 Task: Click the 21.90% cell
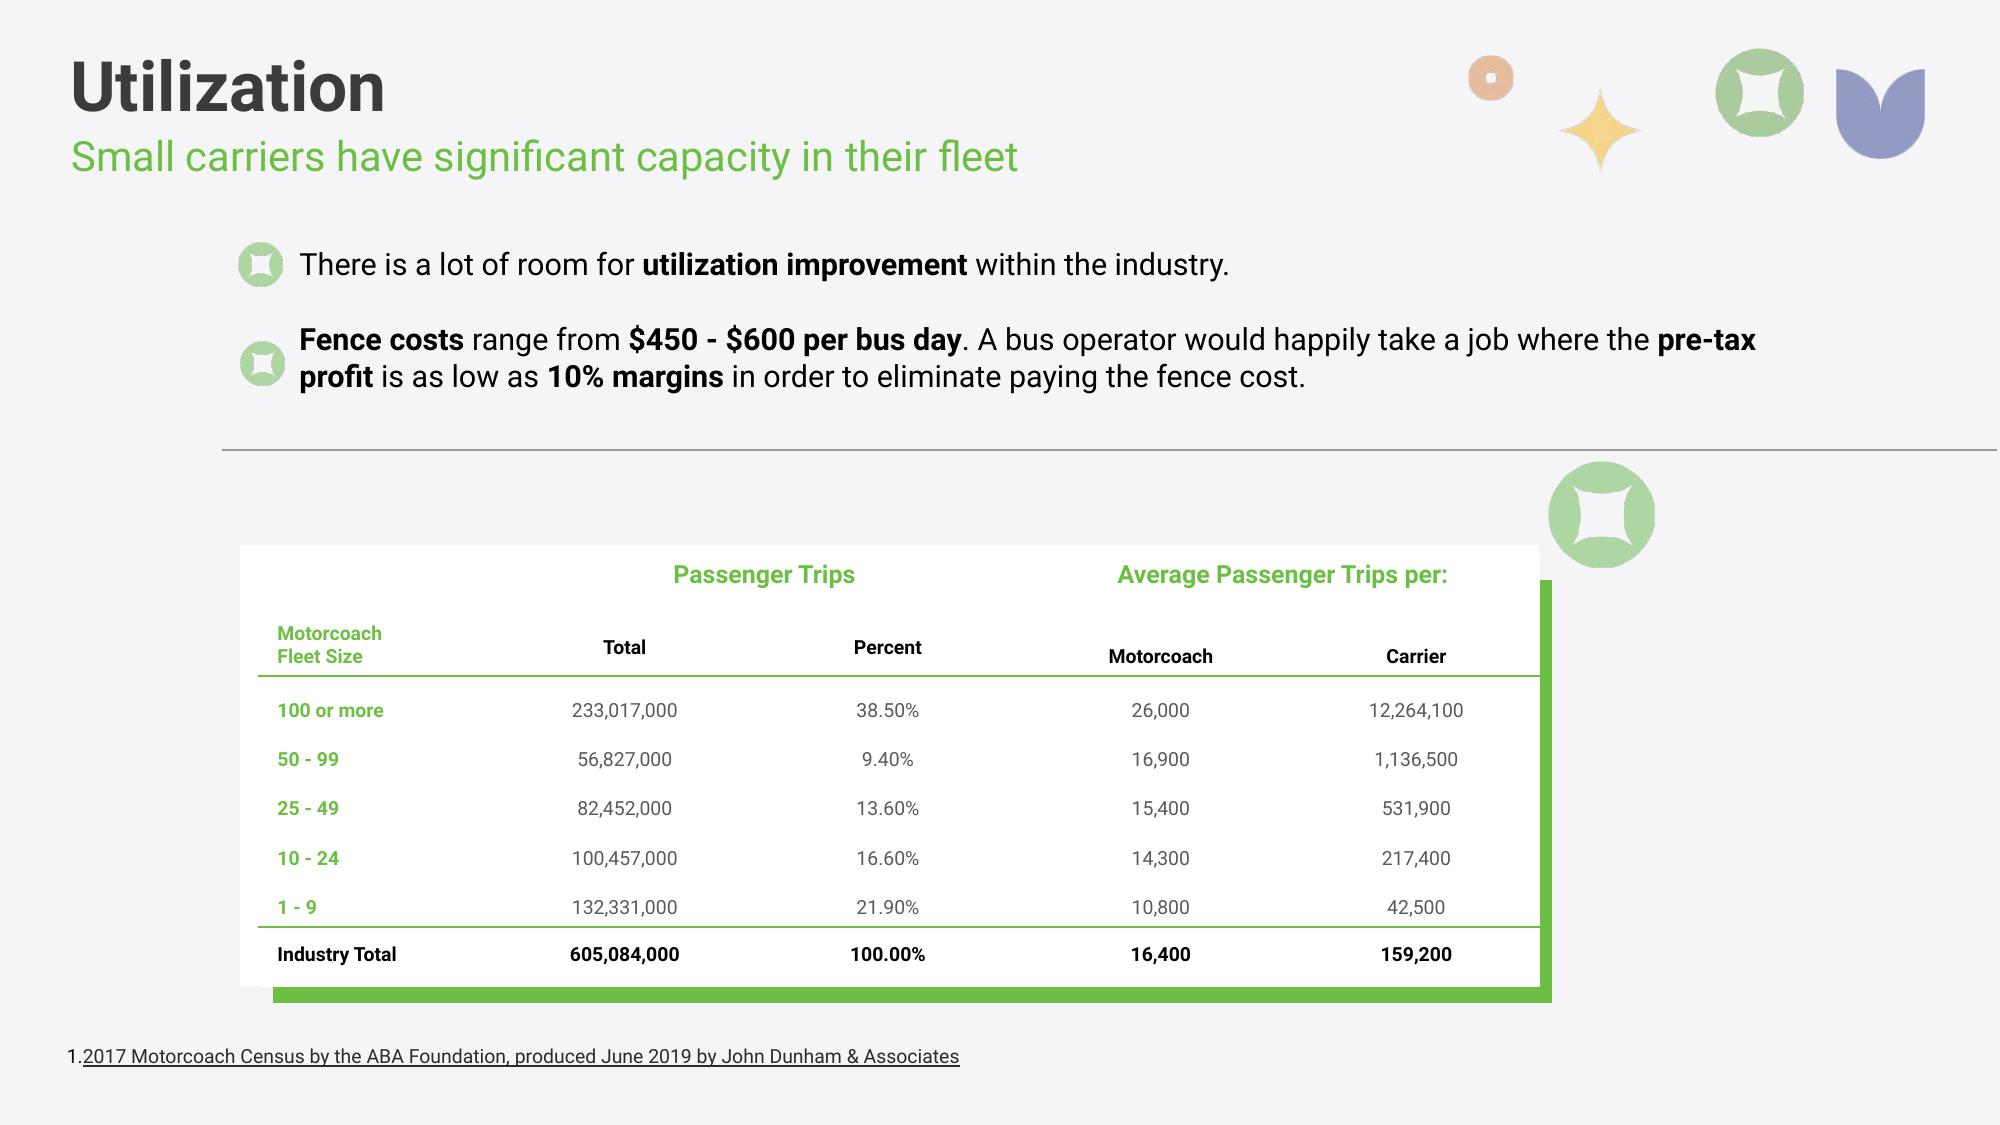pos(887,907)
